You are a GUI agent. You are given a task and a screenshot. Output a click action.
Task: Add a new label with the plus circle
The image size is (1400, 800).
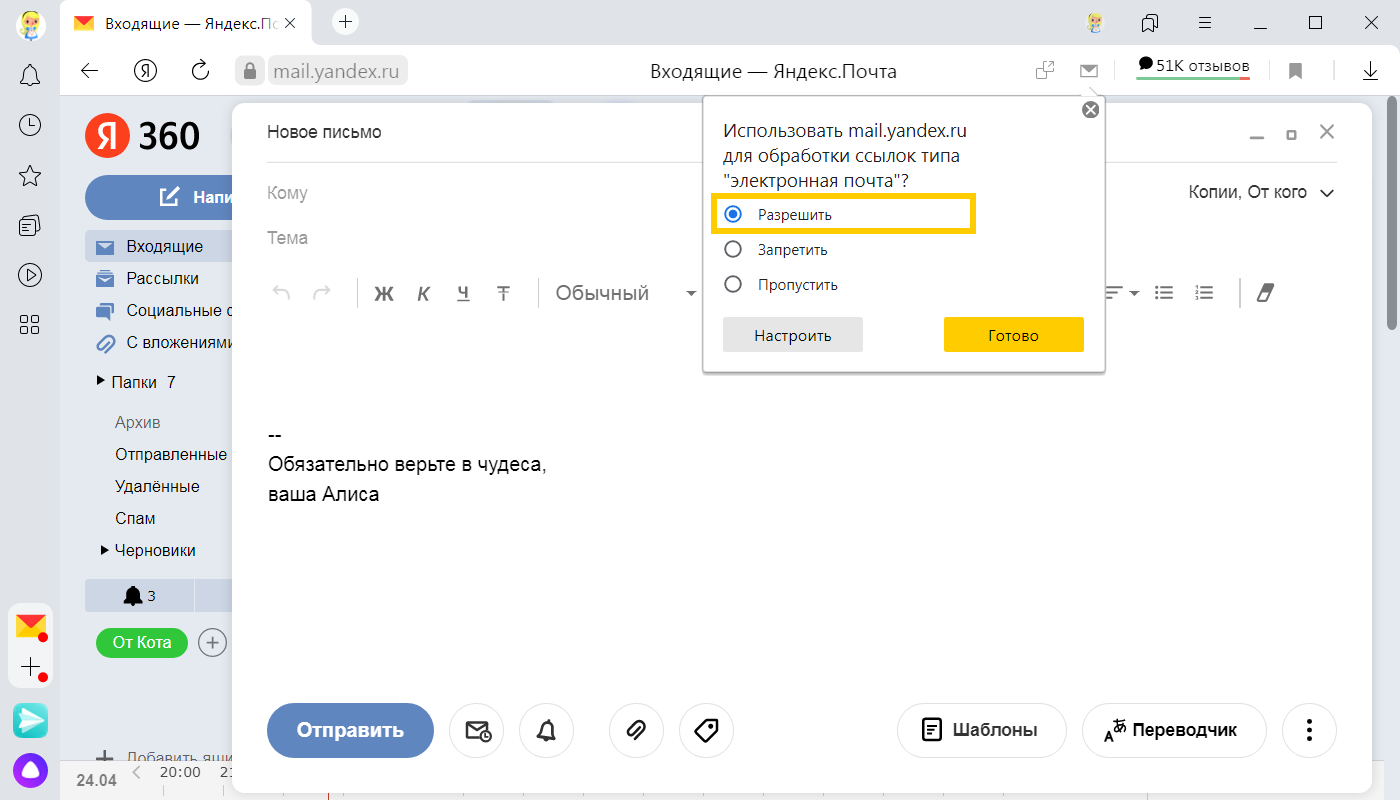pyautogui.click(x=212, y=642)
